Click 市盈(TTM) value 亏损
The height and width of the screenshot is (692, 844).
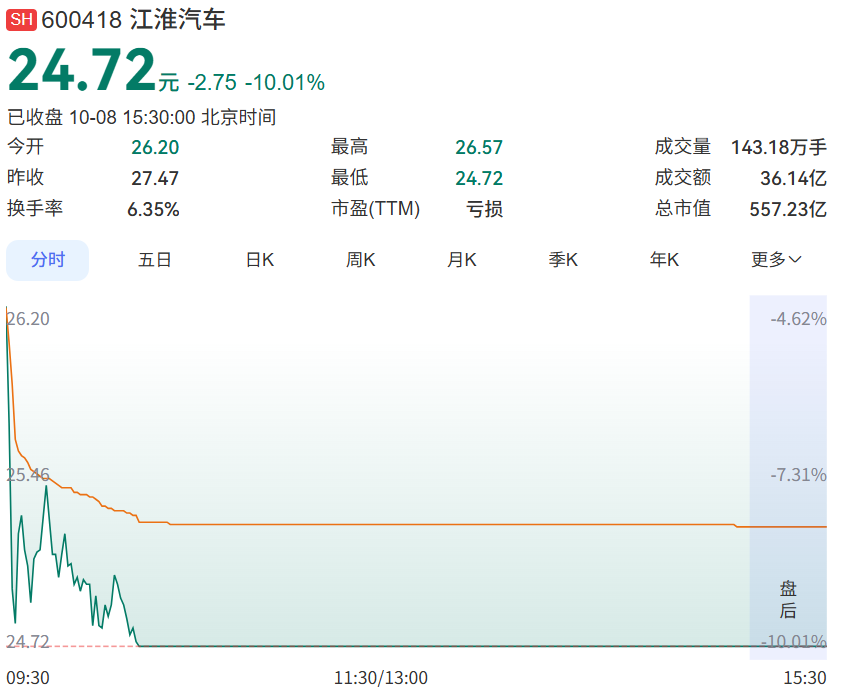484,209
